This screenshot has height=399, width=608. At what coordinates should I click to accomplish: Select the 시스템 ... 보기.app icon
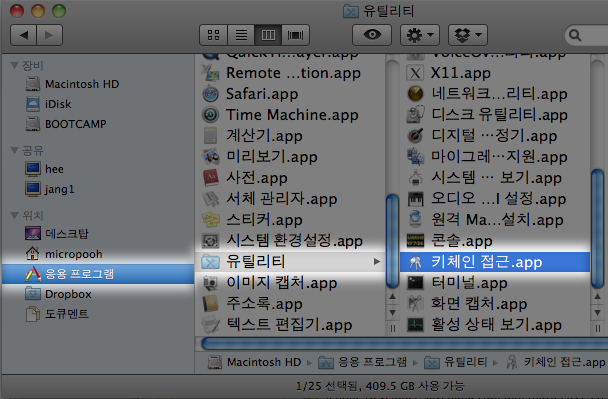(415, 178)
